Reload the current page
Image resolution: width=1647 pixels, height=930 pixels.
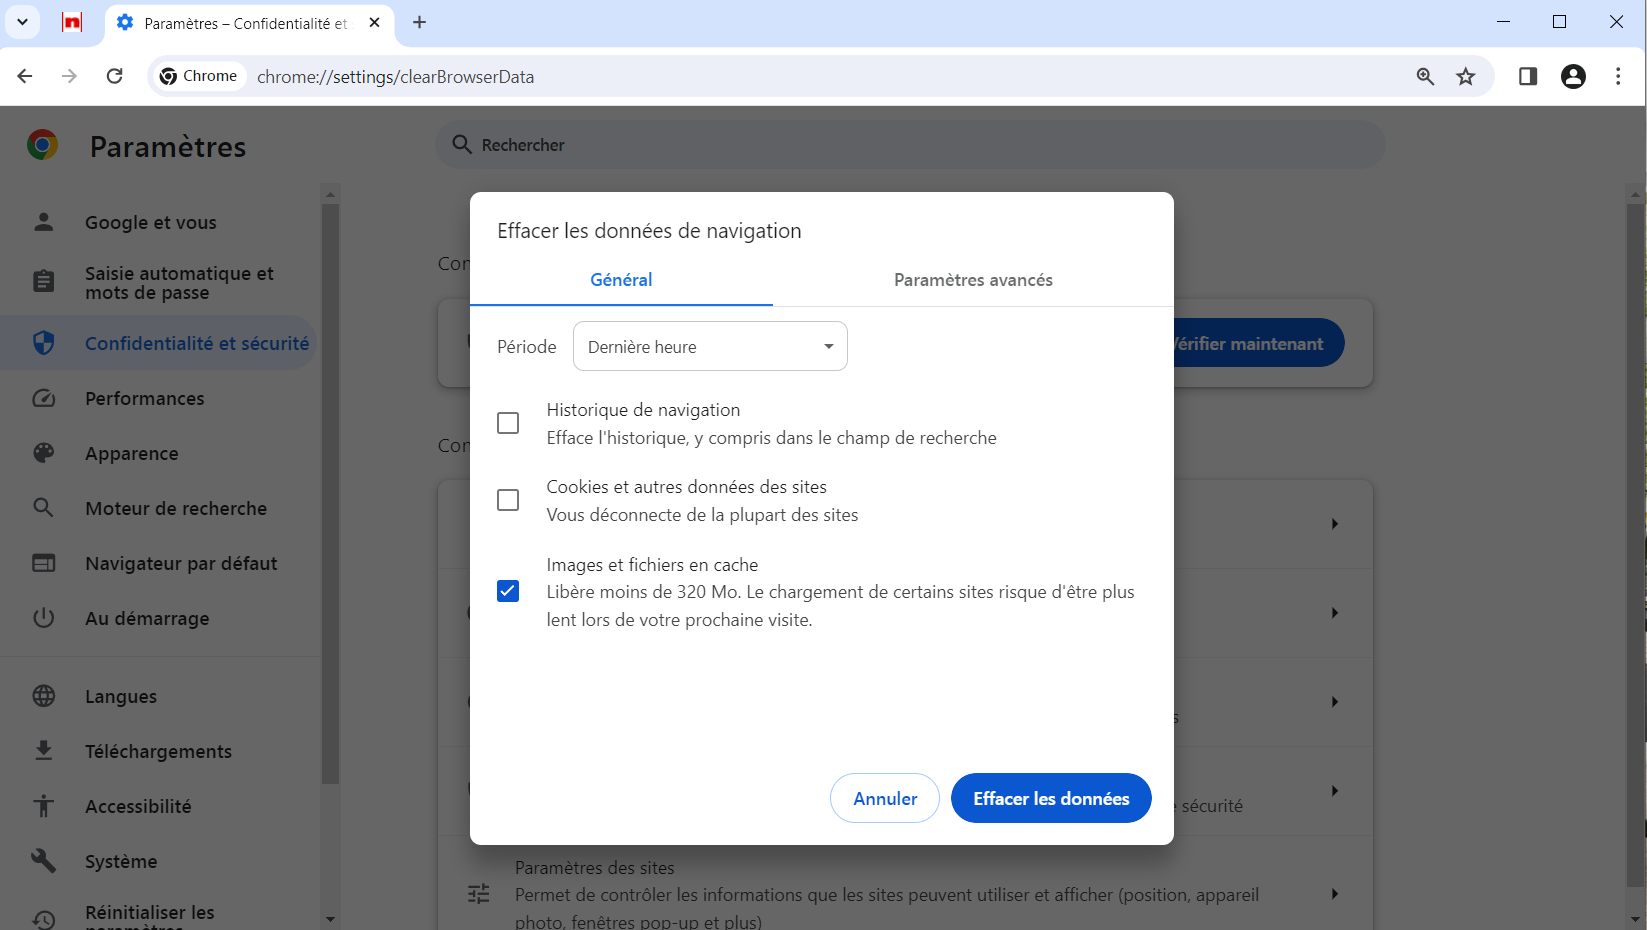tap(115, 76)
